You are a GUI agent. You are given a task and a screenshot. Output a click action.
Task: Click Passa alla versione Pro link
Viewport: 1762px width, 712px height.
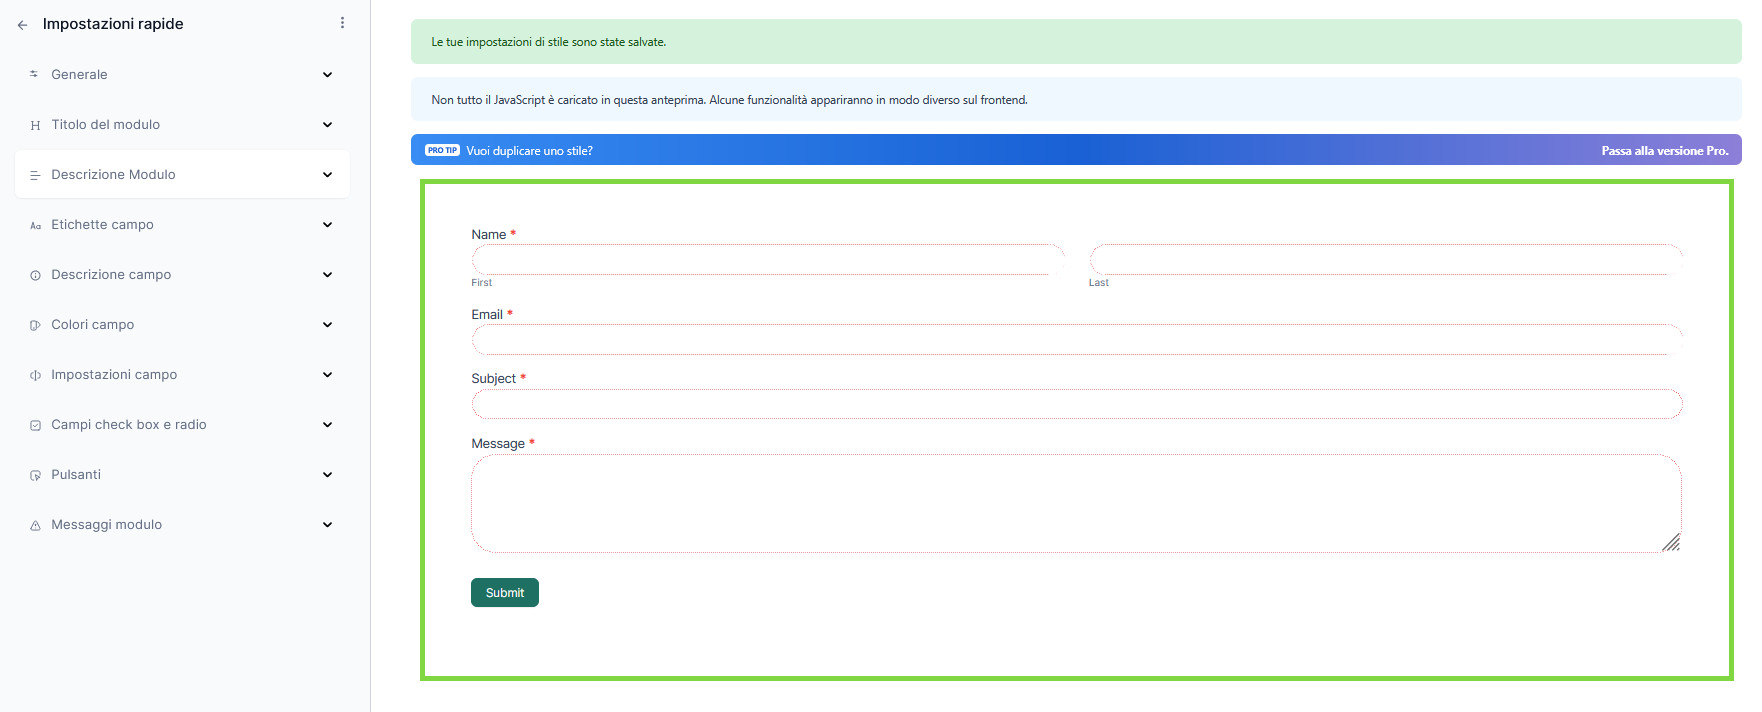[x=1665, y=150]
